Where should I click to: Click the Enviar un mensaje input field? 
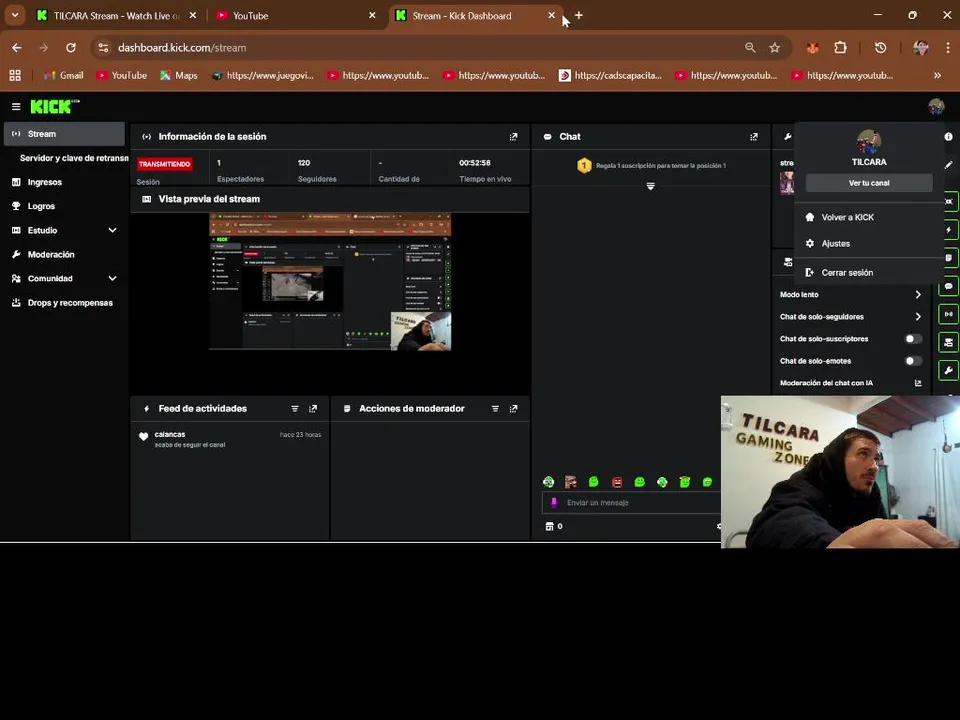(631, 503)
